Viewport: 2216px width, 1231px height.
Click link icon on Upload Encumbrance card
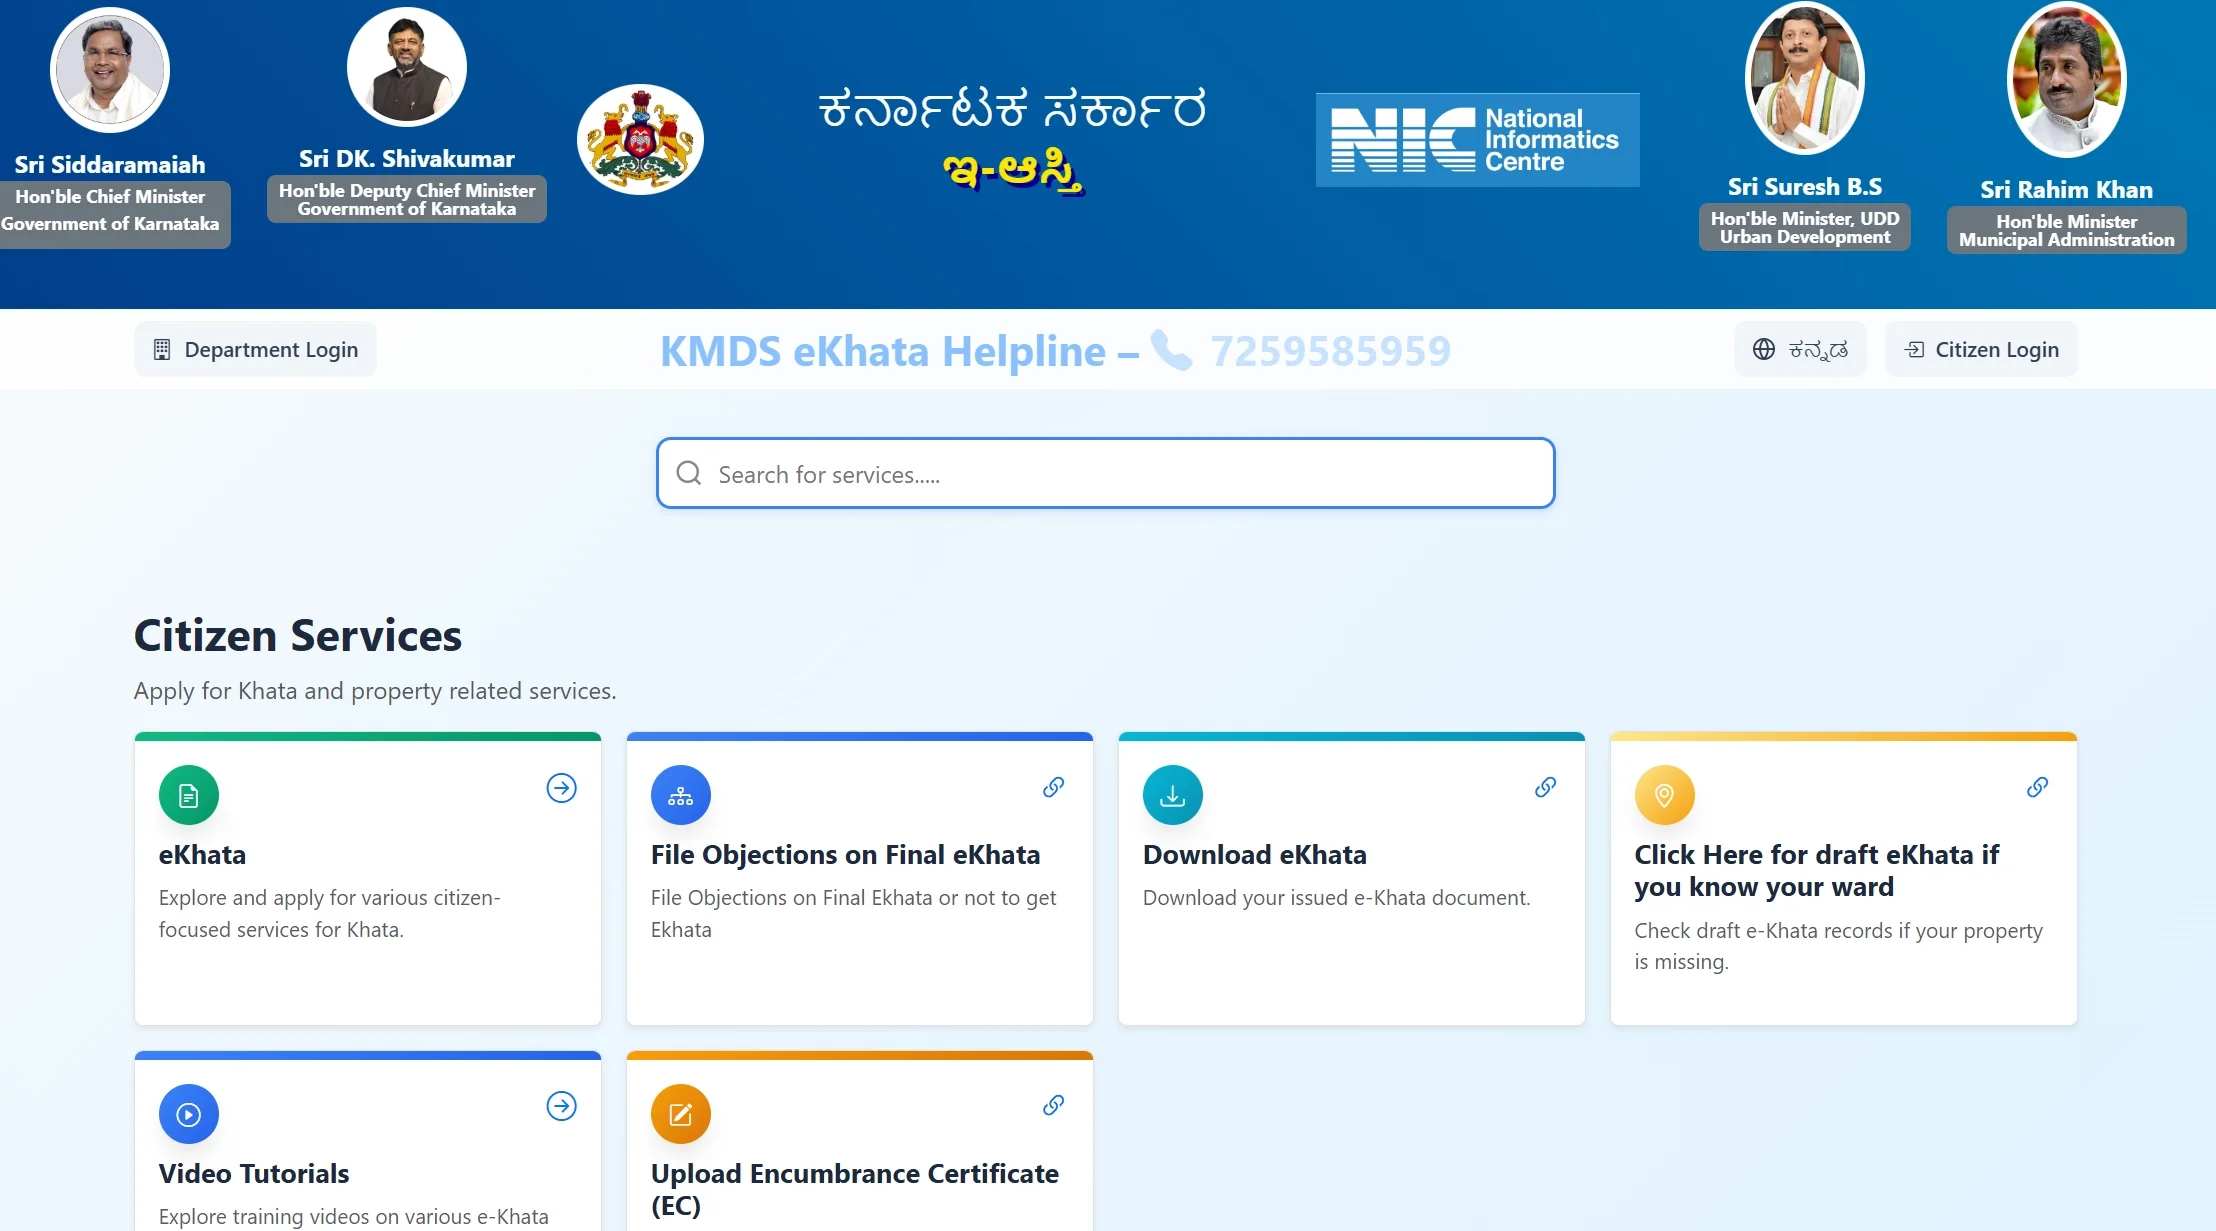pyautogui.click(x=1053, y=1105)
